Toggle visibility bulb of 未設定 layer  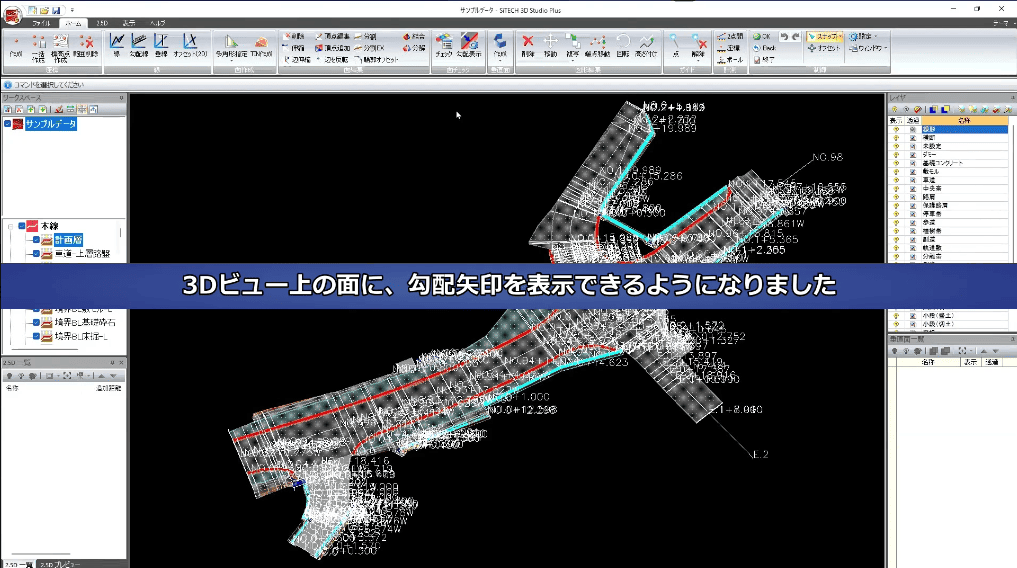(896, 146)
